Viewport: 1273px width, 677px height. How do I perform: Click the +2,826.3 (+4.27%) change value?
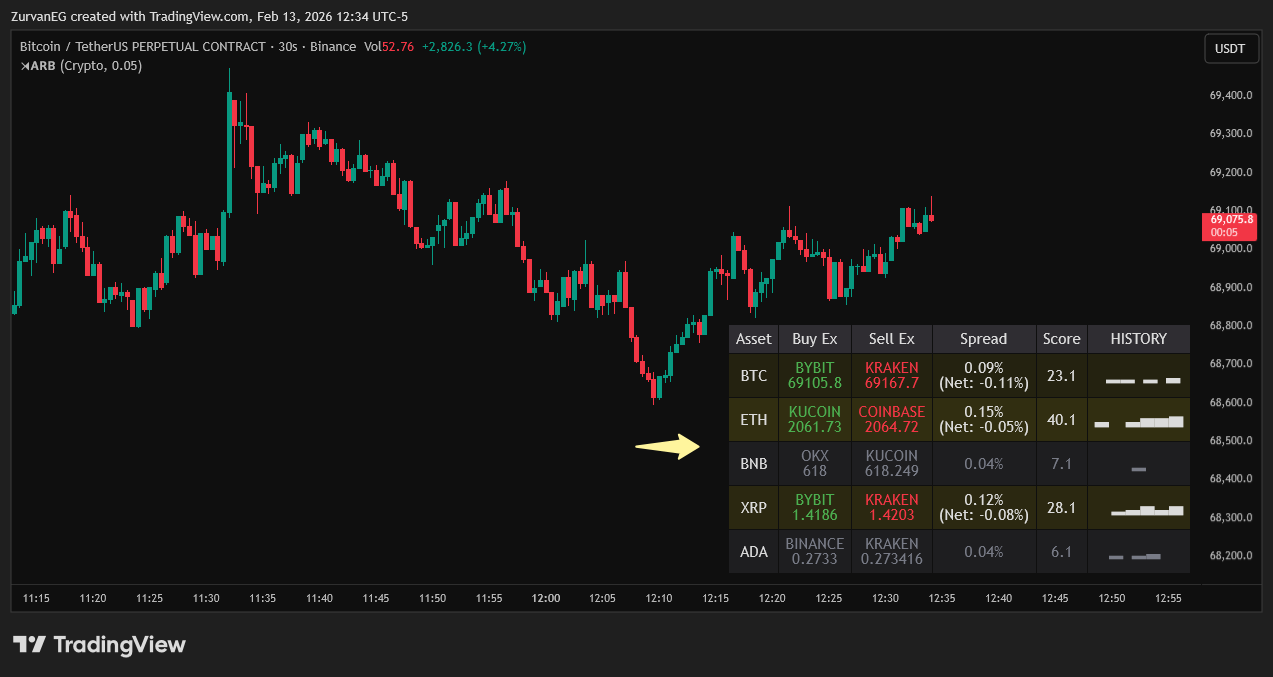[x=474, y=46]
